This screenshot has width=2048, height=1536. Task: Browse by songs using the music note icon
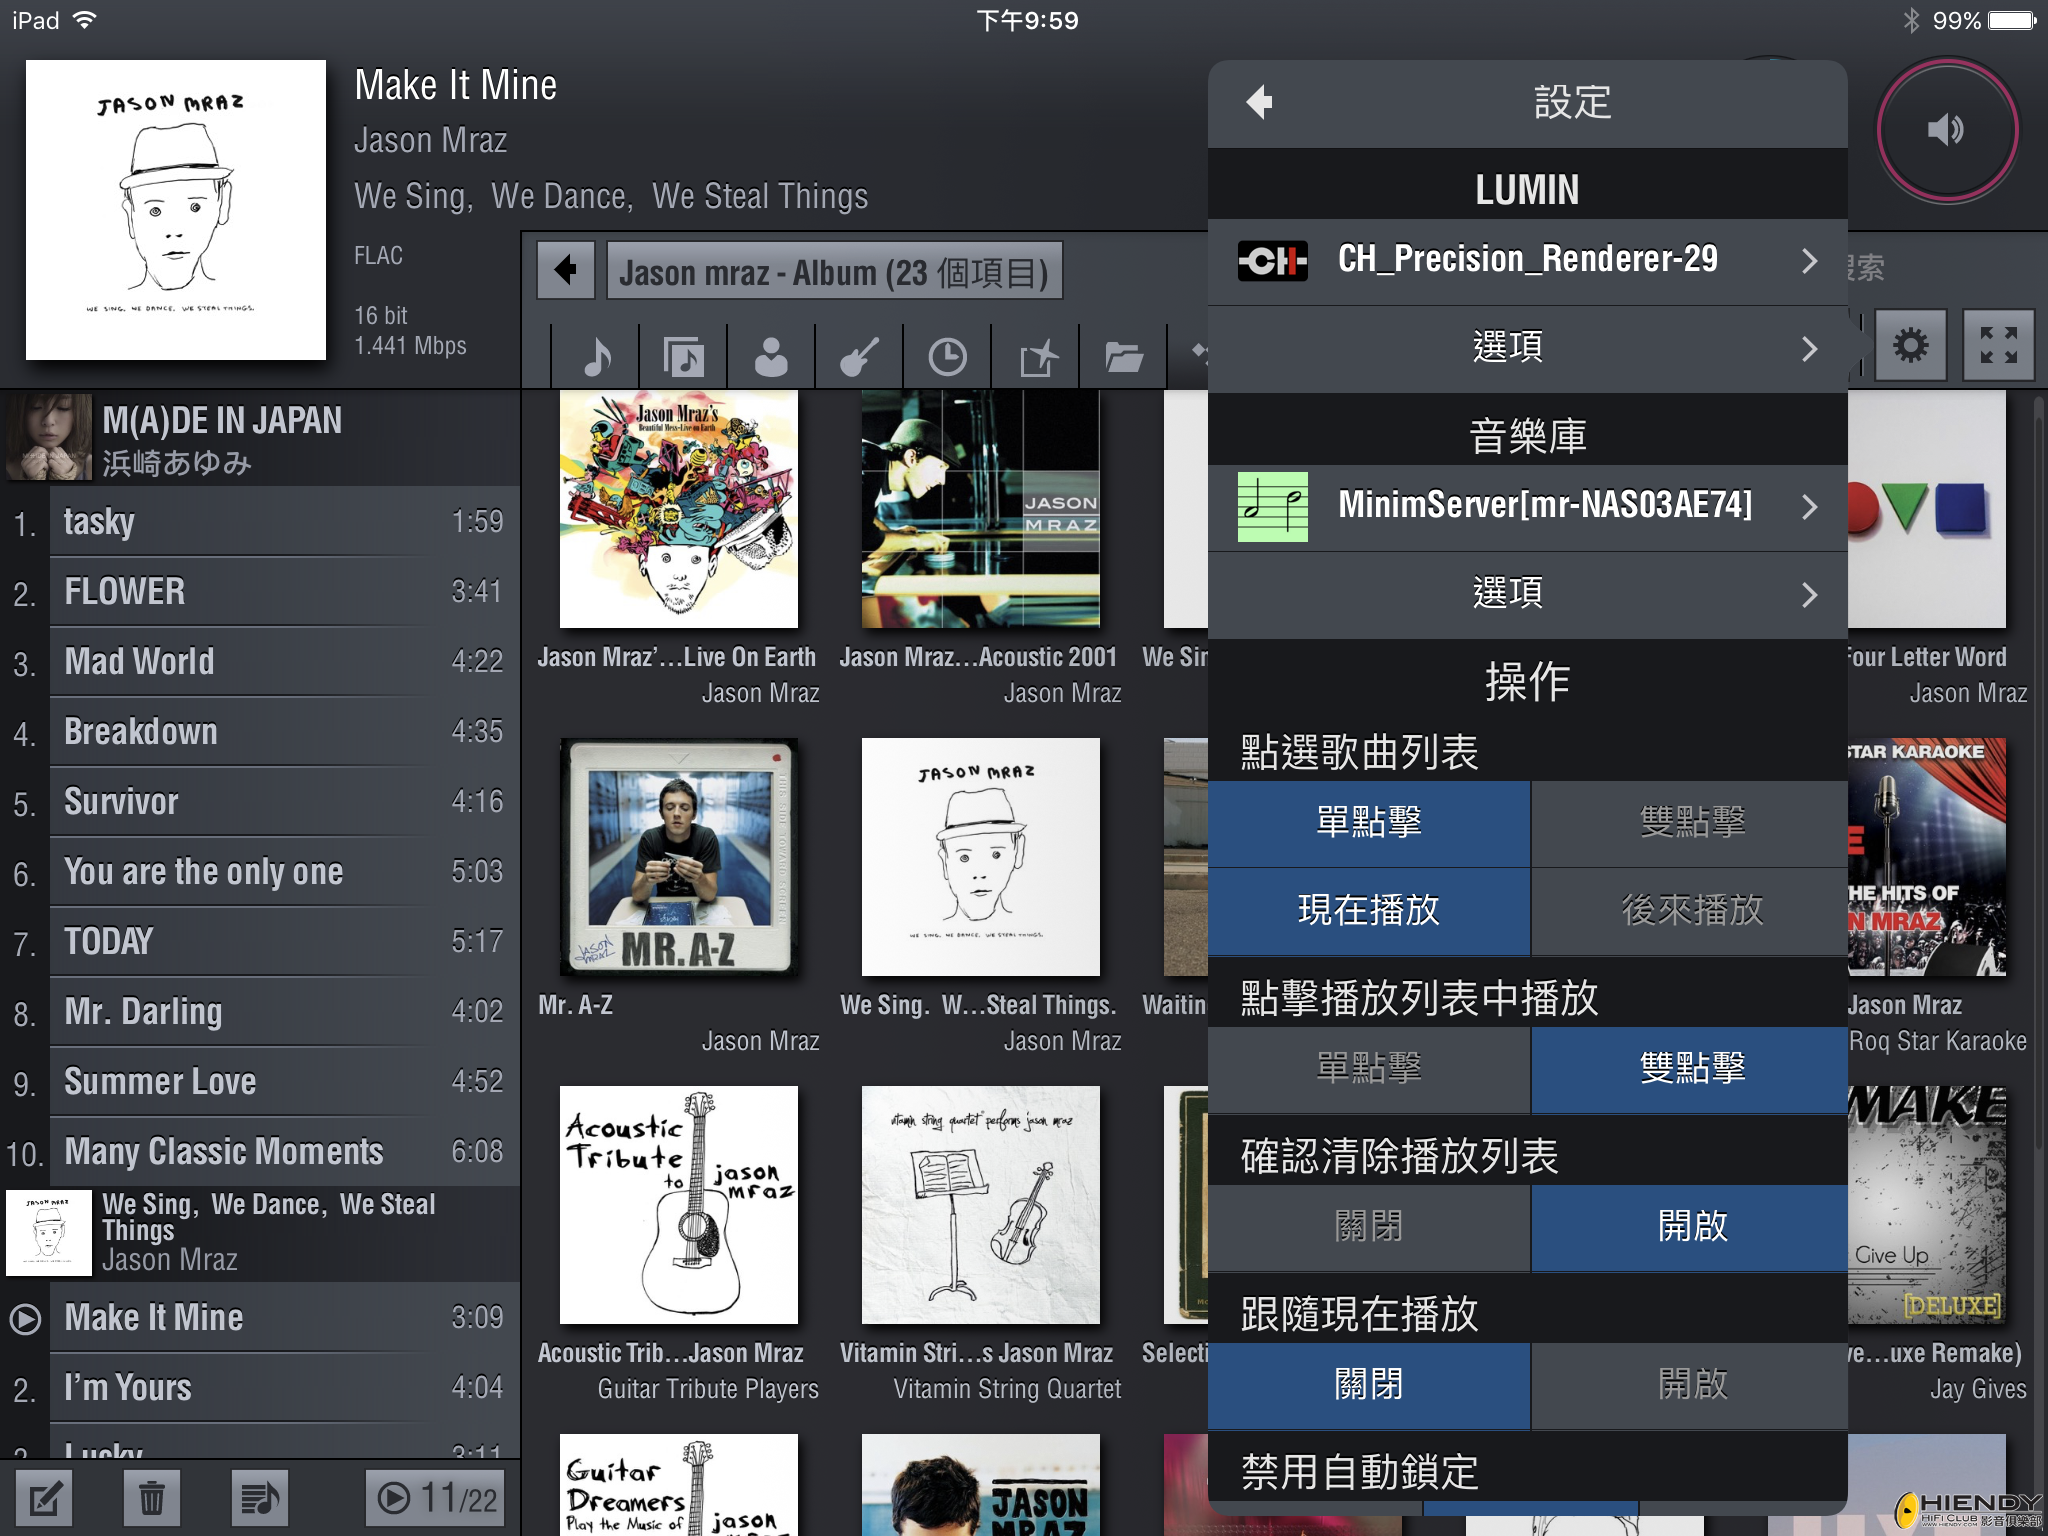[596, 356]
